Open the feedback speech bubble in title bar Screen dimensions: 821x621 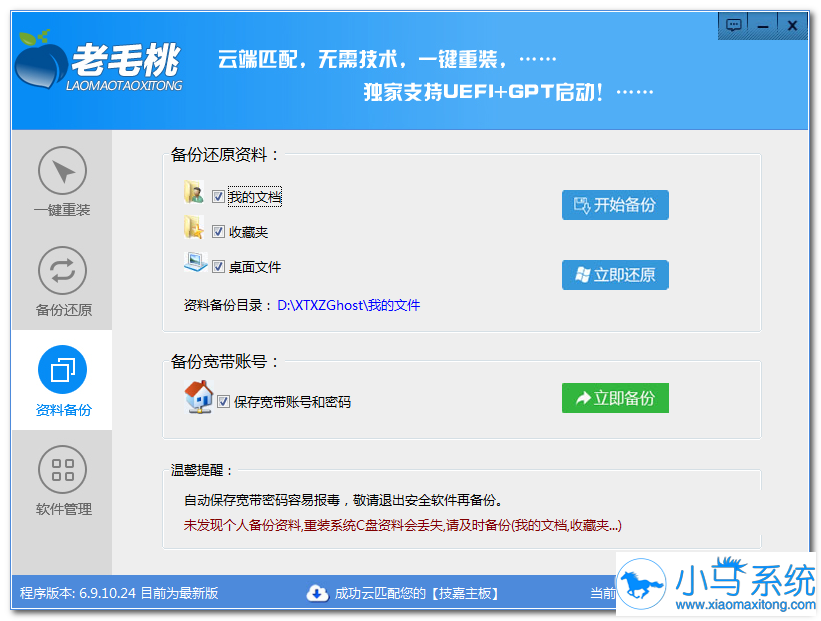point(733,25)
